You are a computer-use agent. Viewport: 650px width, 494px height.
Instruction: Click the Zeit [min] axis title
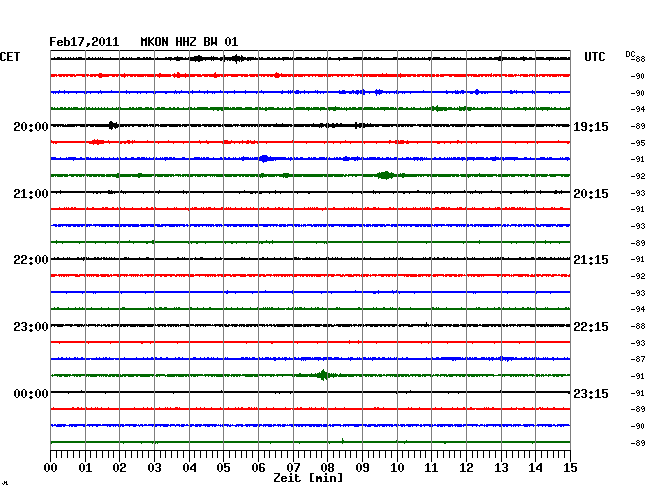[x=308, y=478]
